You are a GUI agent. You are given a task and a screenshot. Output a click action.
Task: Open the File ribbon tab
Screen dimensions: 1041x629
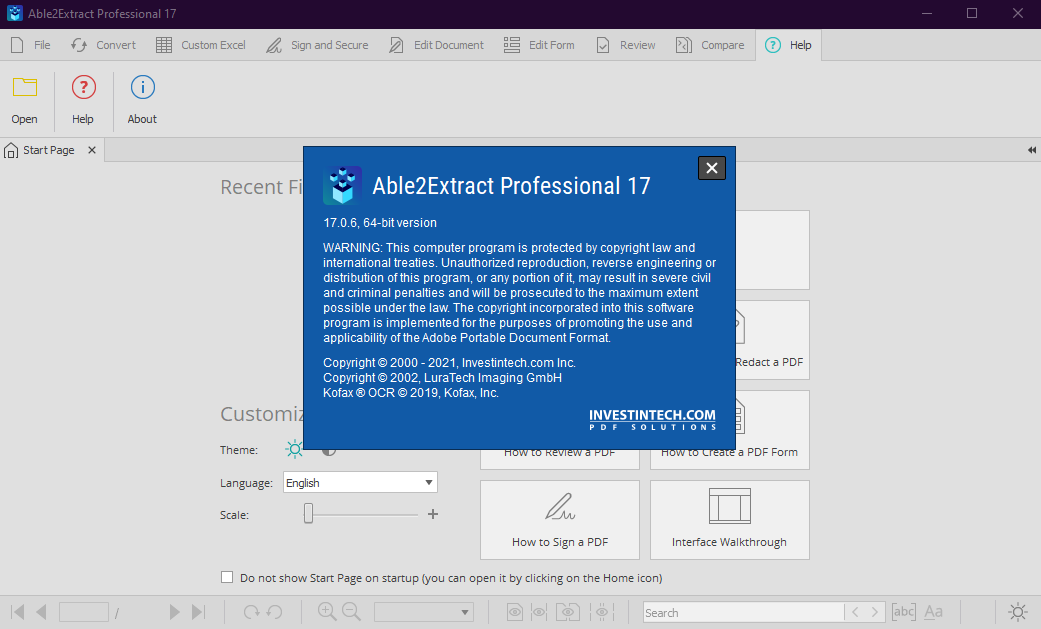[x=31, y=45]
